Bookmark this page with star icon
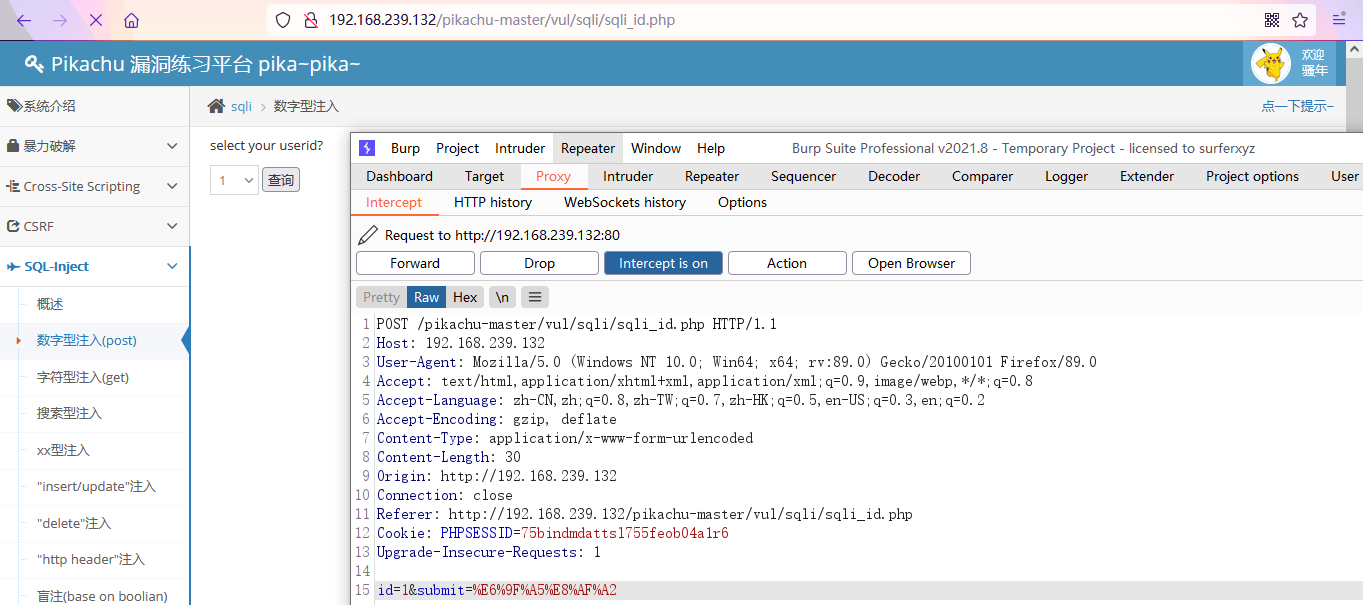The height and width of the screenshot is (605, 1363). point(1300,20)
